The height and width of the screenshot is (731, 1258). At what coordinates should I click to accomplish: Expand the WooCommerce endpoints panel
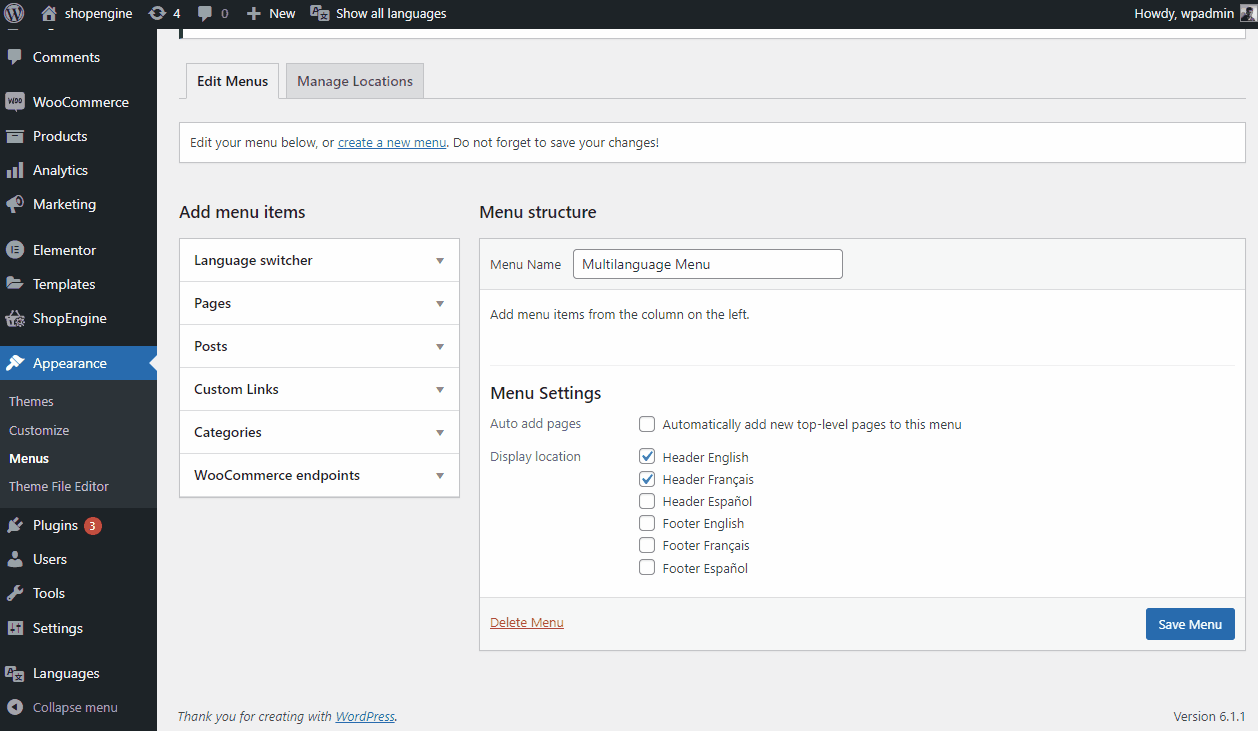pyautogui.click(x=440, y=476)
